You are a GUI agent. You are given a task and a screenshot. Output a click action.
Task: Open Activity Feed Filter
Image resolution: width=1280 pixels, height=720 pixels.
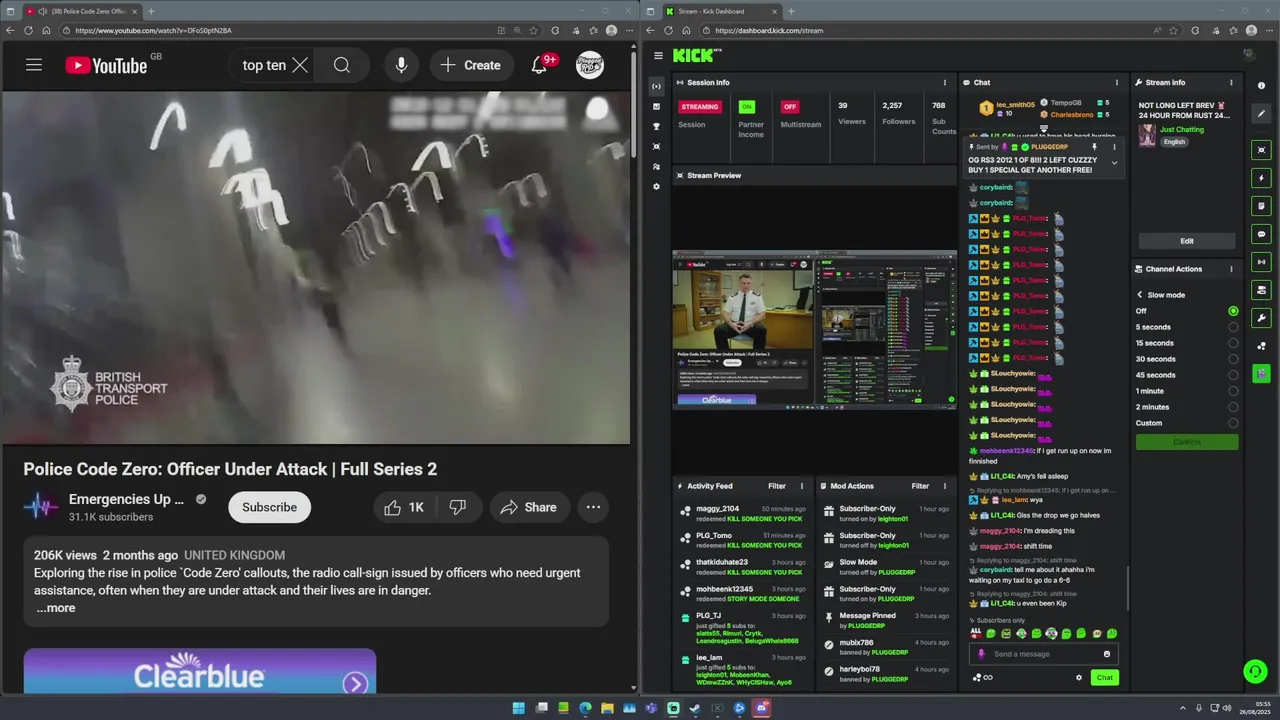click(x=776, y=486)
